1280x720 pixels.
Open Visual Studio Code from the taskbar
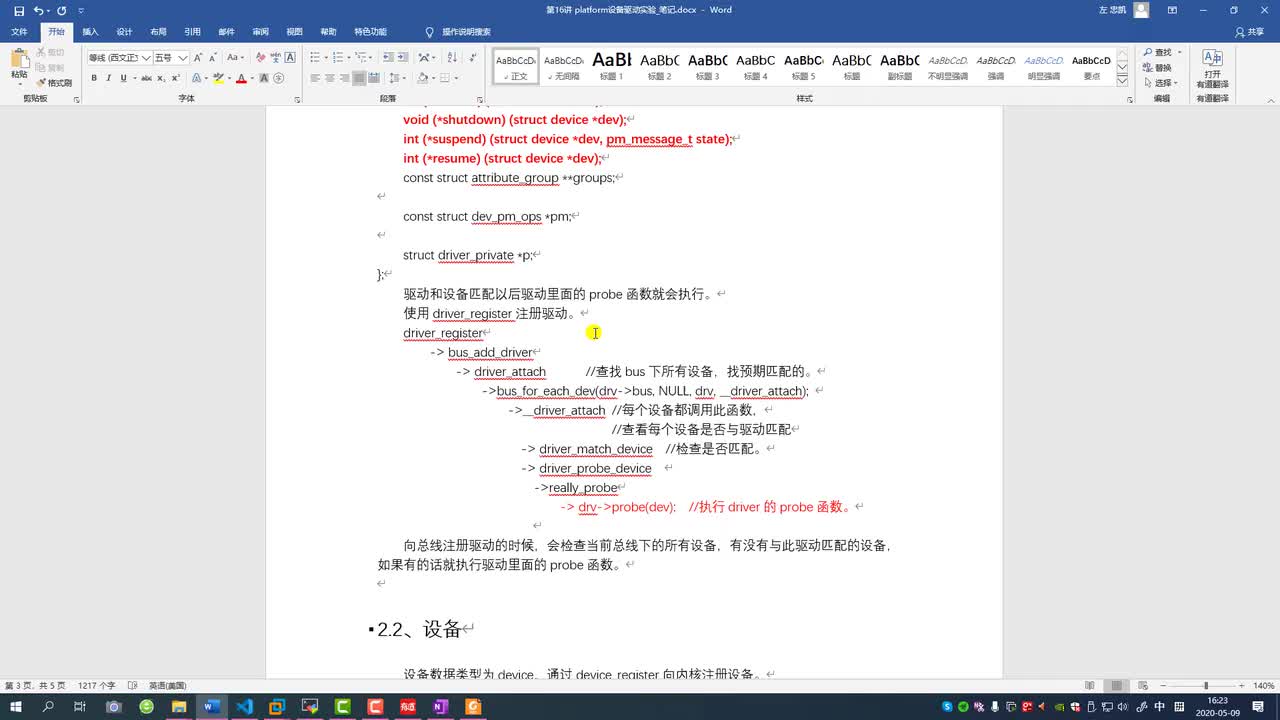[244, 707]
